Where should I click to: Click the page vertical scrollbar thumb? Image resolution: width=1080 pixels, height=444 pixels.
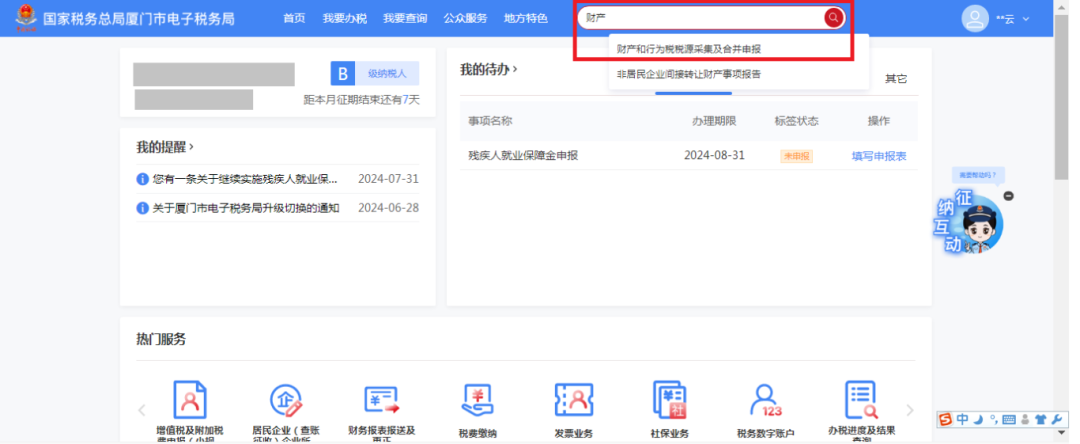pyautogui.click(x=1061, y=96)
